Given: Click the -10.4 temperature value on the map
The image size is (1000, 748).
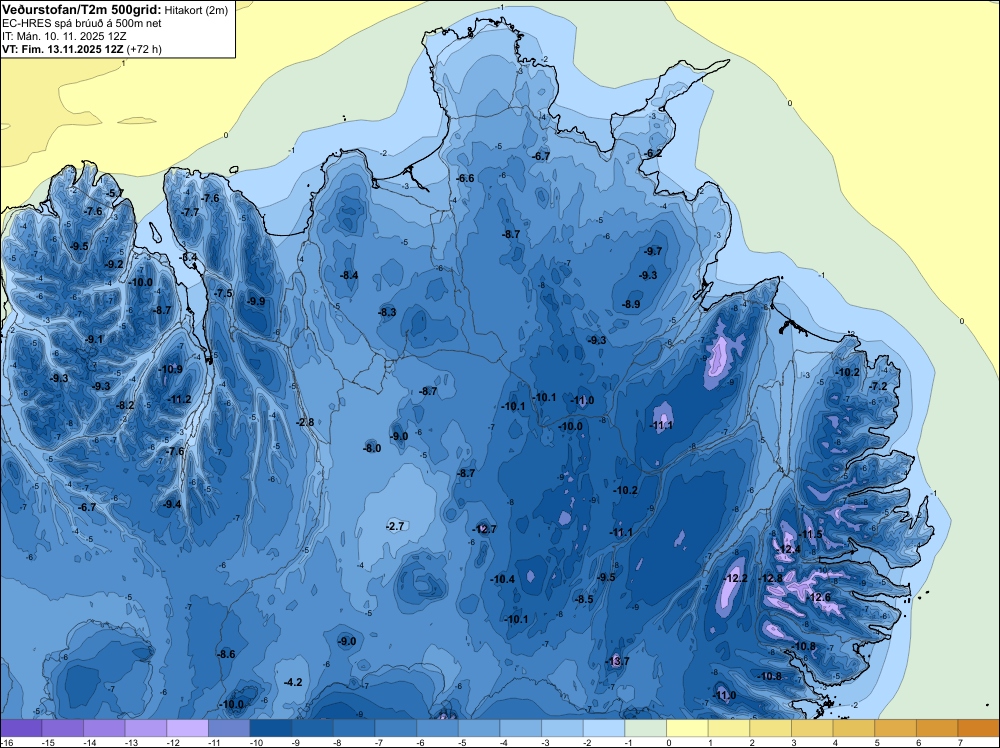Looking at the screenshot, I should click(503, 580).
